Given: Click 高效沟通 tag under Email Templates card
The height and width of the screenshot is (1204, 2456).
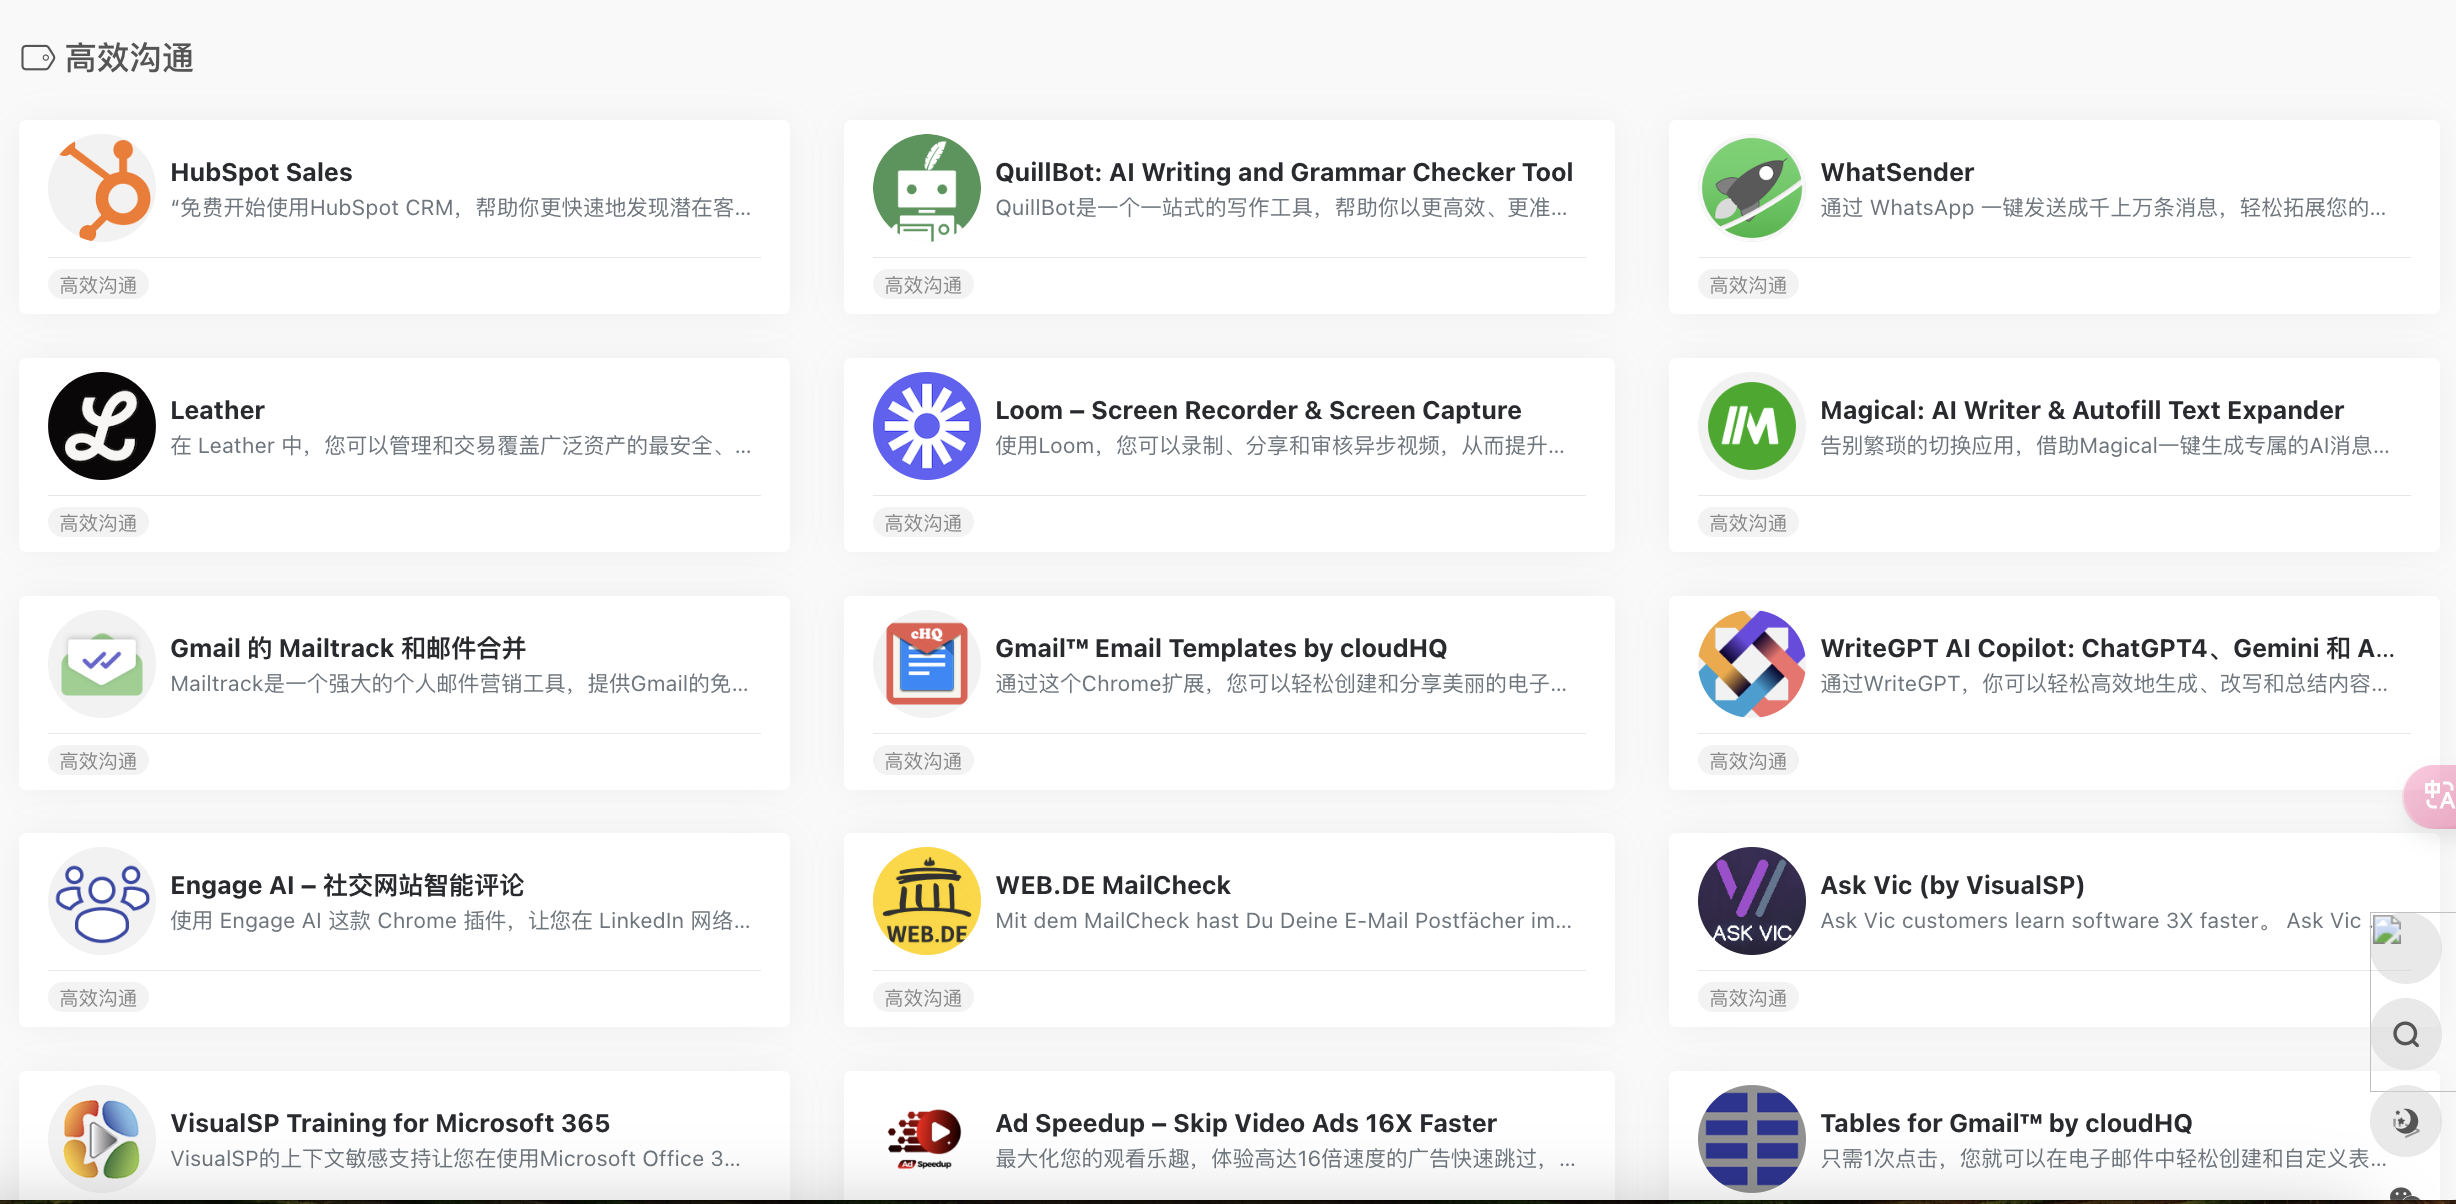Looking at the screenshot, I should coord(923,761).
